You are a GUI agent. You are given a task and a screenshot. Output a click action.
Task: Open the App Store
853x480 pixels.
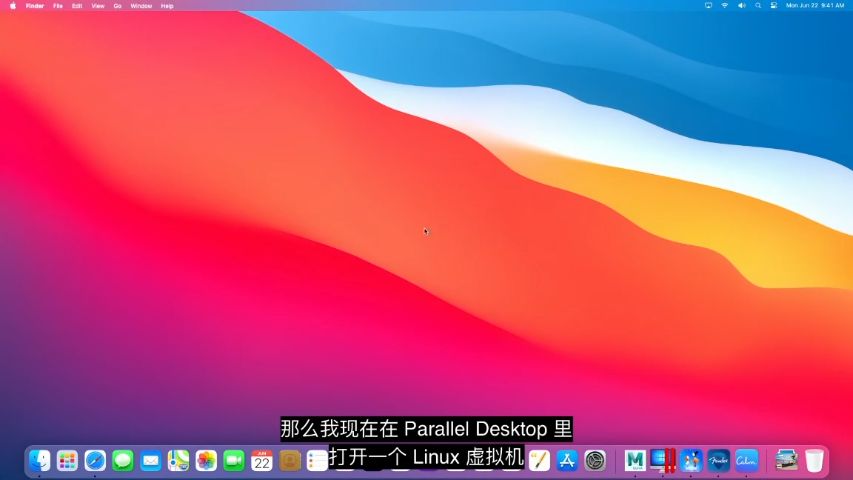coord(567,460)
